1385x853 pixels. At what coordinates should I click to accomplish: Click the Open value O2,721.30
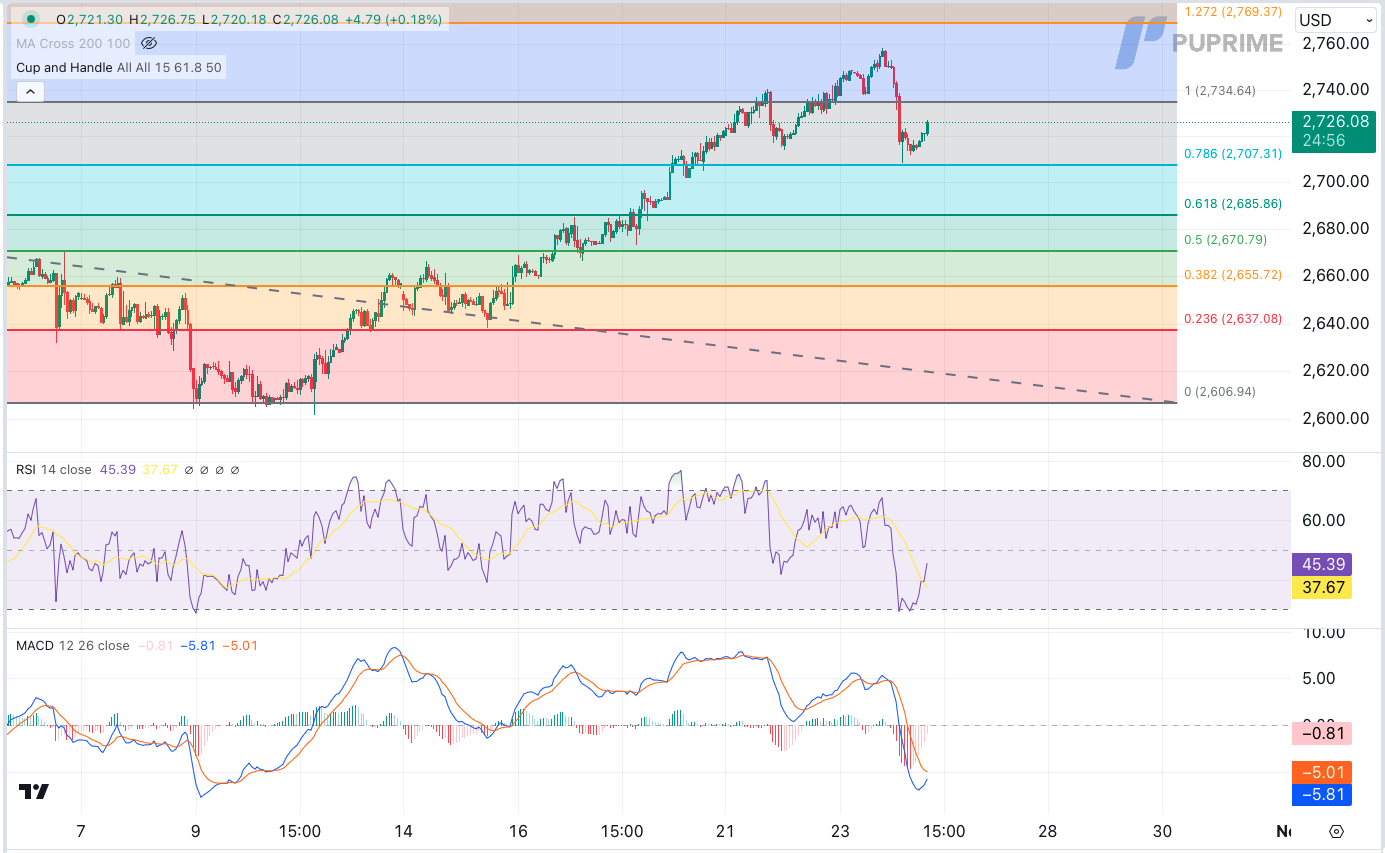click(90, 19)
